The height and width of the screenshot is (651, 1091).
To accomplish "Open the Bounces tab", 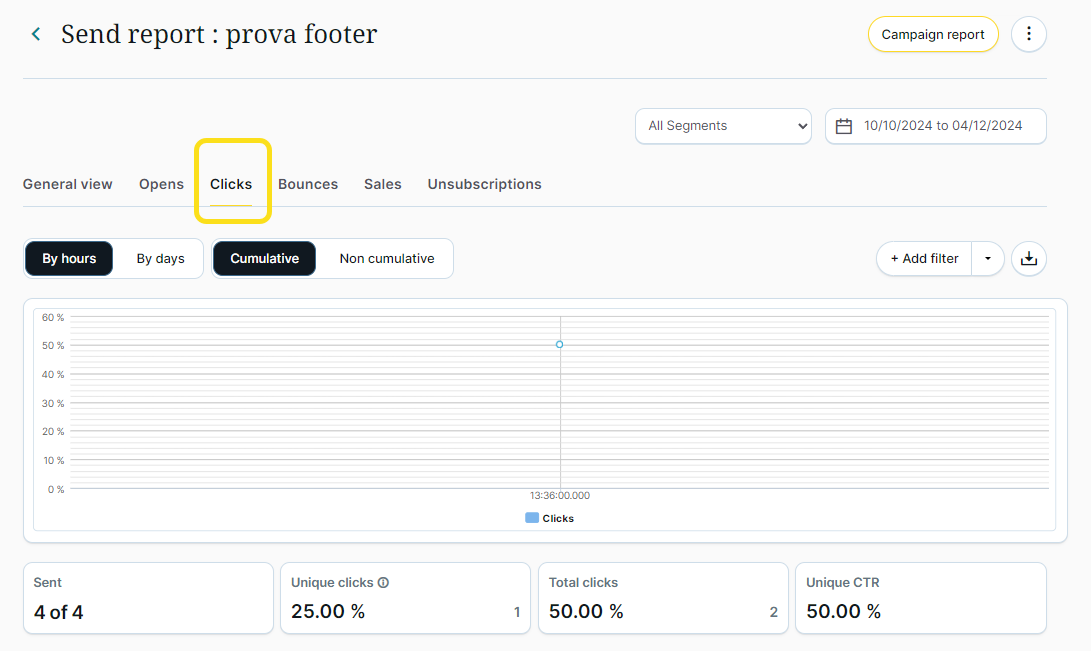I will pos(308,184).
